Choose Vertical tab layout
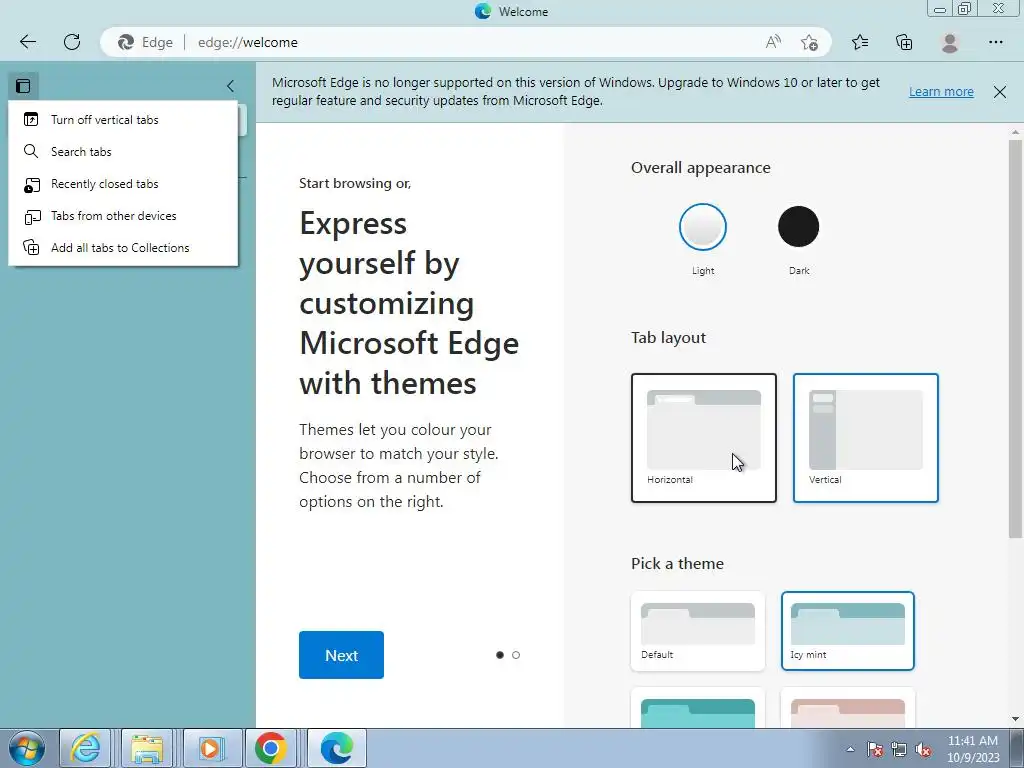 [865, 438]
